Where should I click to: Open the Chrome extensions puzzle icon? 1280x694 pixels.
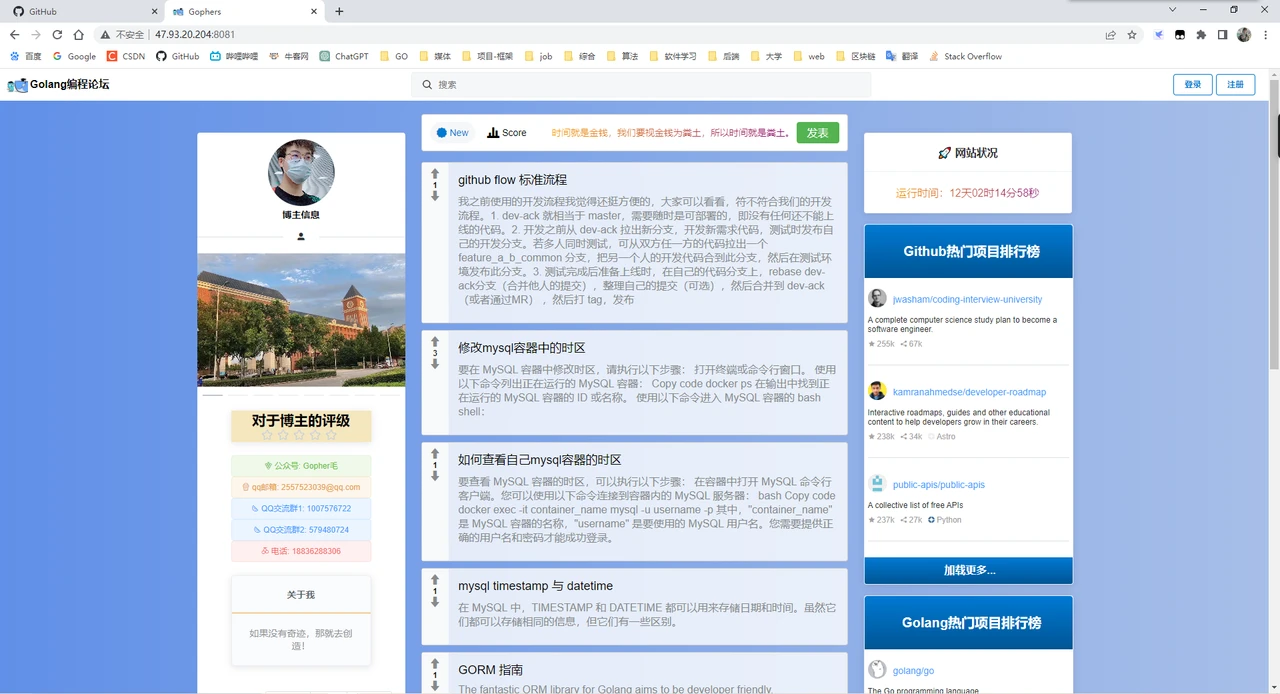pos(1201,34)
